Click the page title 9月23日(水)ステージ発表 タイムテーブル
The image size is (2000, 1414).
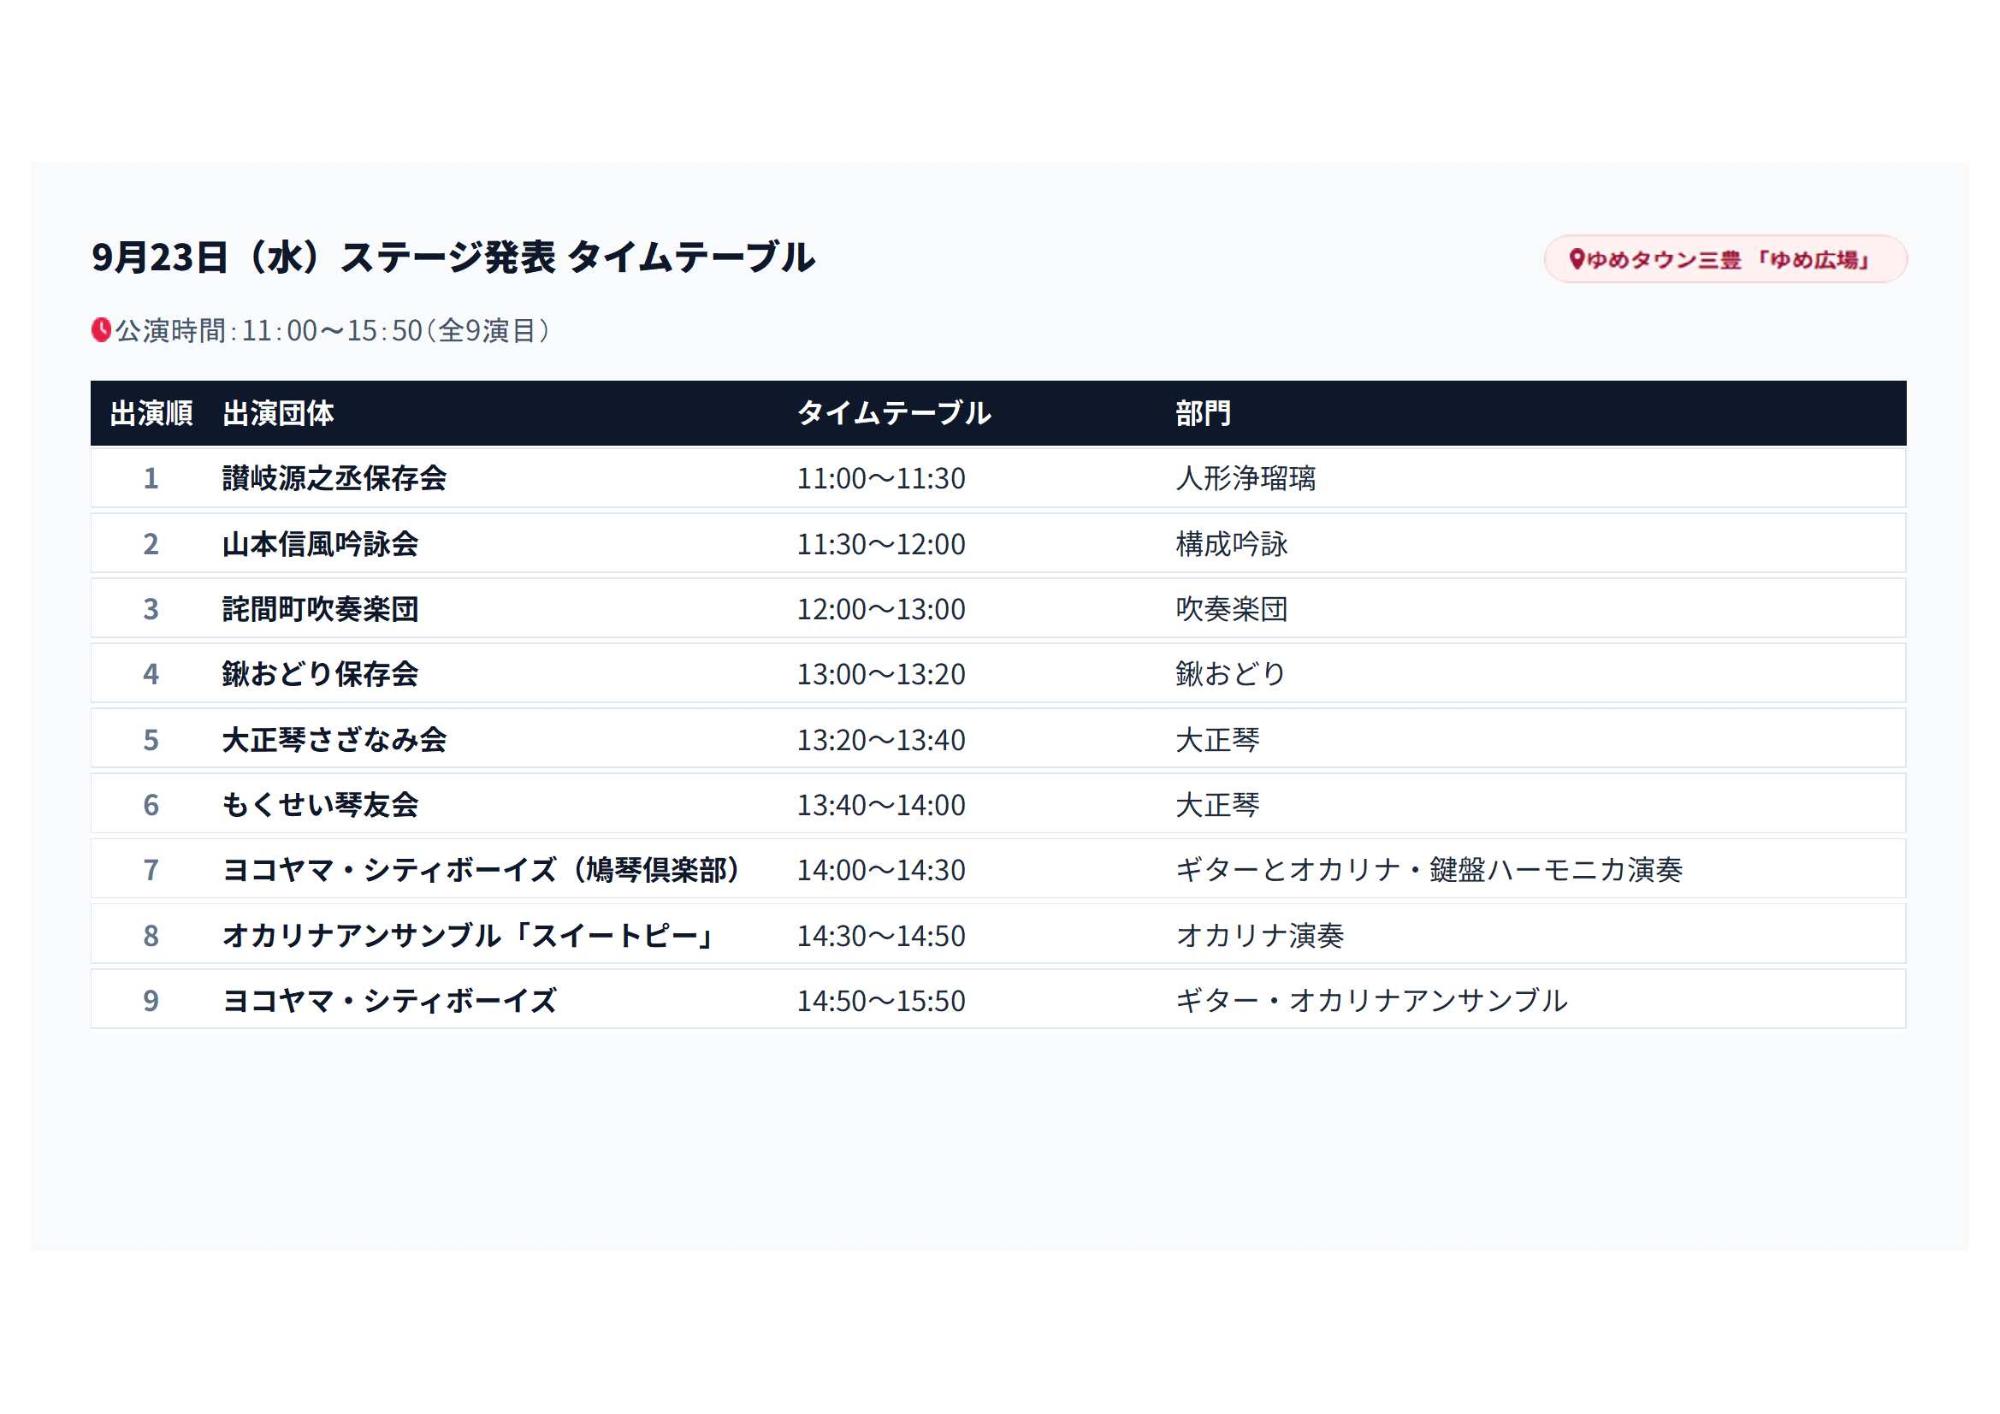(453, 257)
